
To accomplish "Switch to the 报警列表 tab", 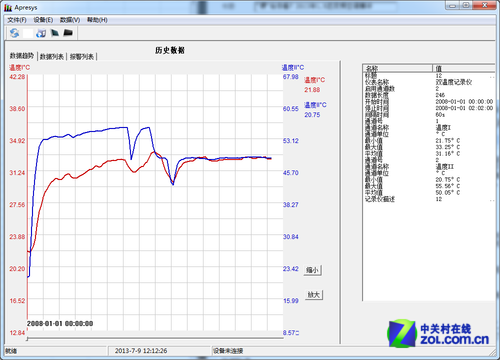I will click(82, 57).
